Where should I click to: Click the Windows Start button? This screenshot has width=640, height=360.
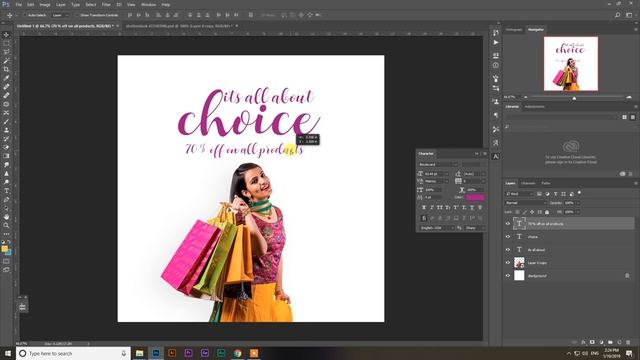pyautogui.click(x=7, y=353)
